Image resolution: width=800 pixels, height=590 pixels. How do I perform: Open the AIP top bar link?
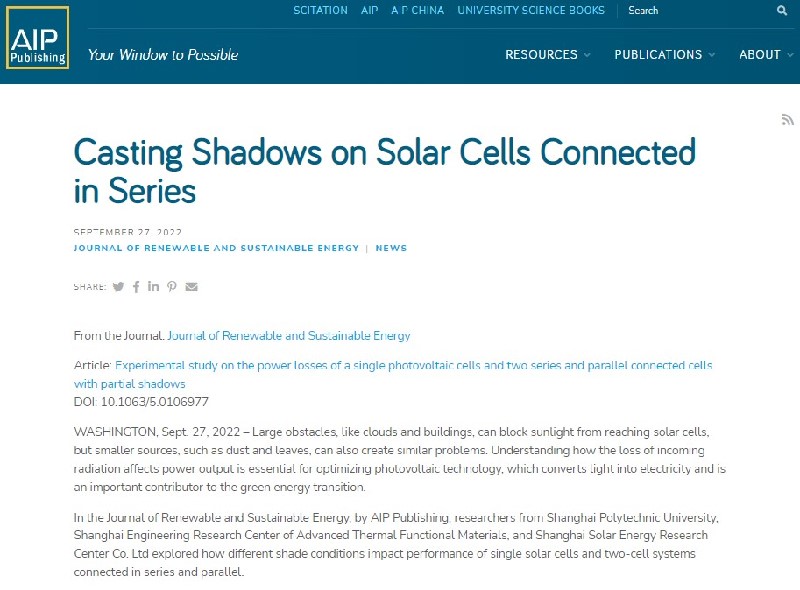tap(369, 10)
